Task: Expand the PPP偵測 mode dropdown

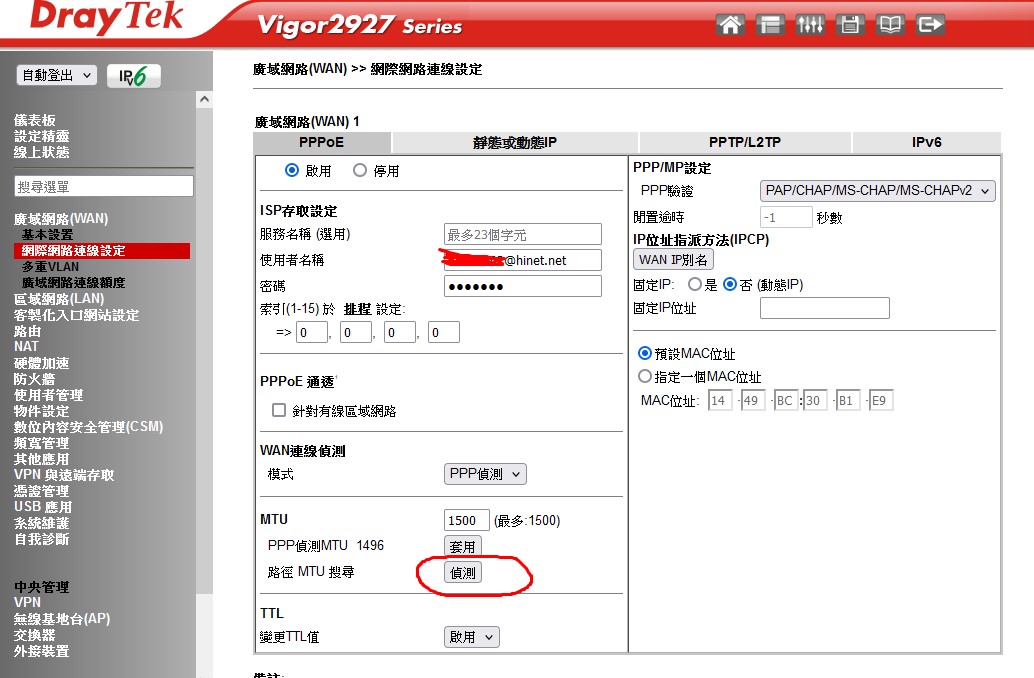Action: (485, 474)
